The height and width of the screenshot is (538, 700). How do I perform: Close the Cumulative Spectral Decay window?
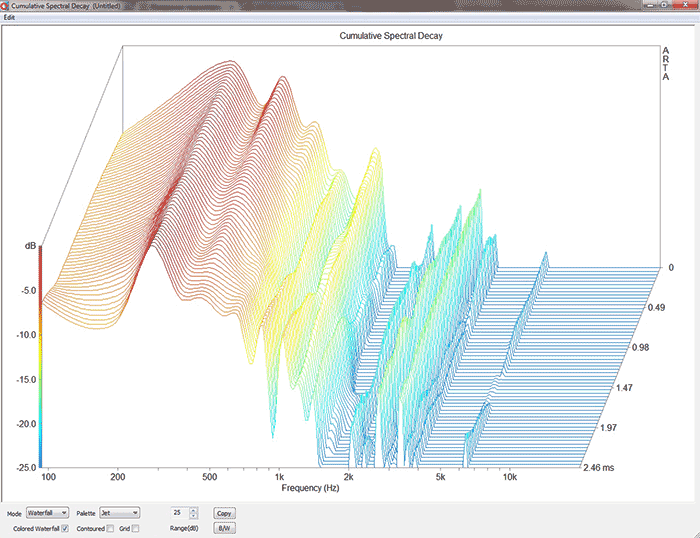pos(687,6)
